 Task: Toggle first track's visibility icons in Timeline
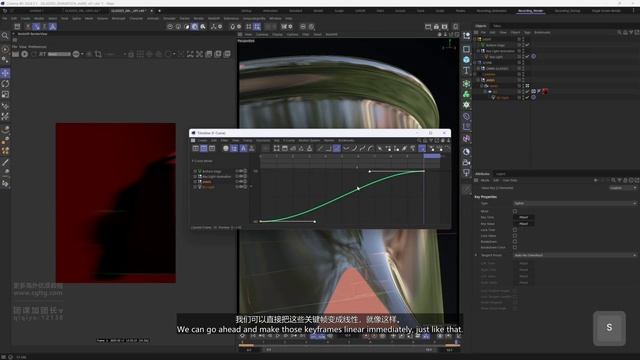click(241, 171)
